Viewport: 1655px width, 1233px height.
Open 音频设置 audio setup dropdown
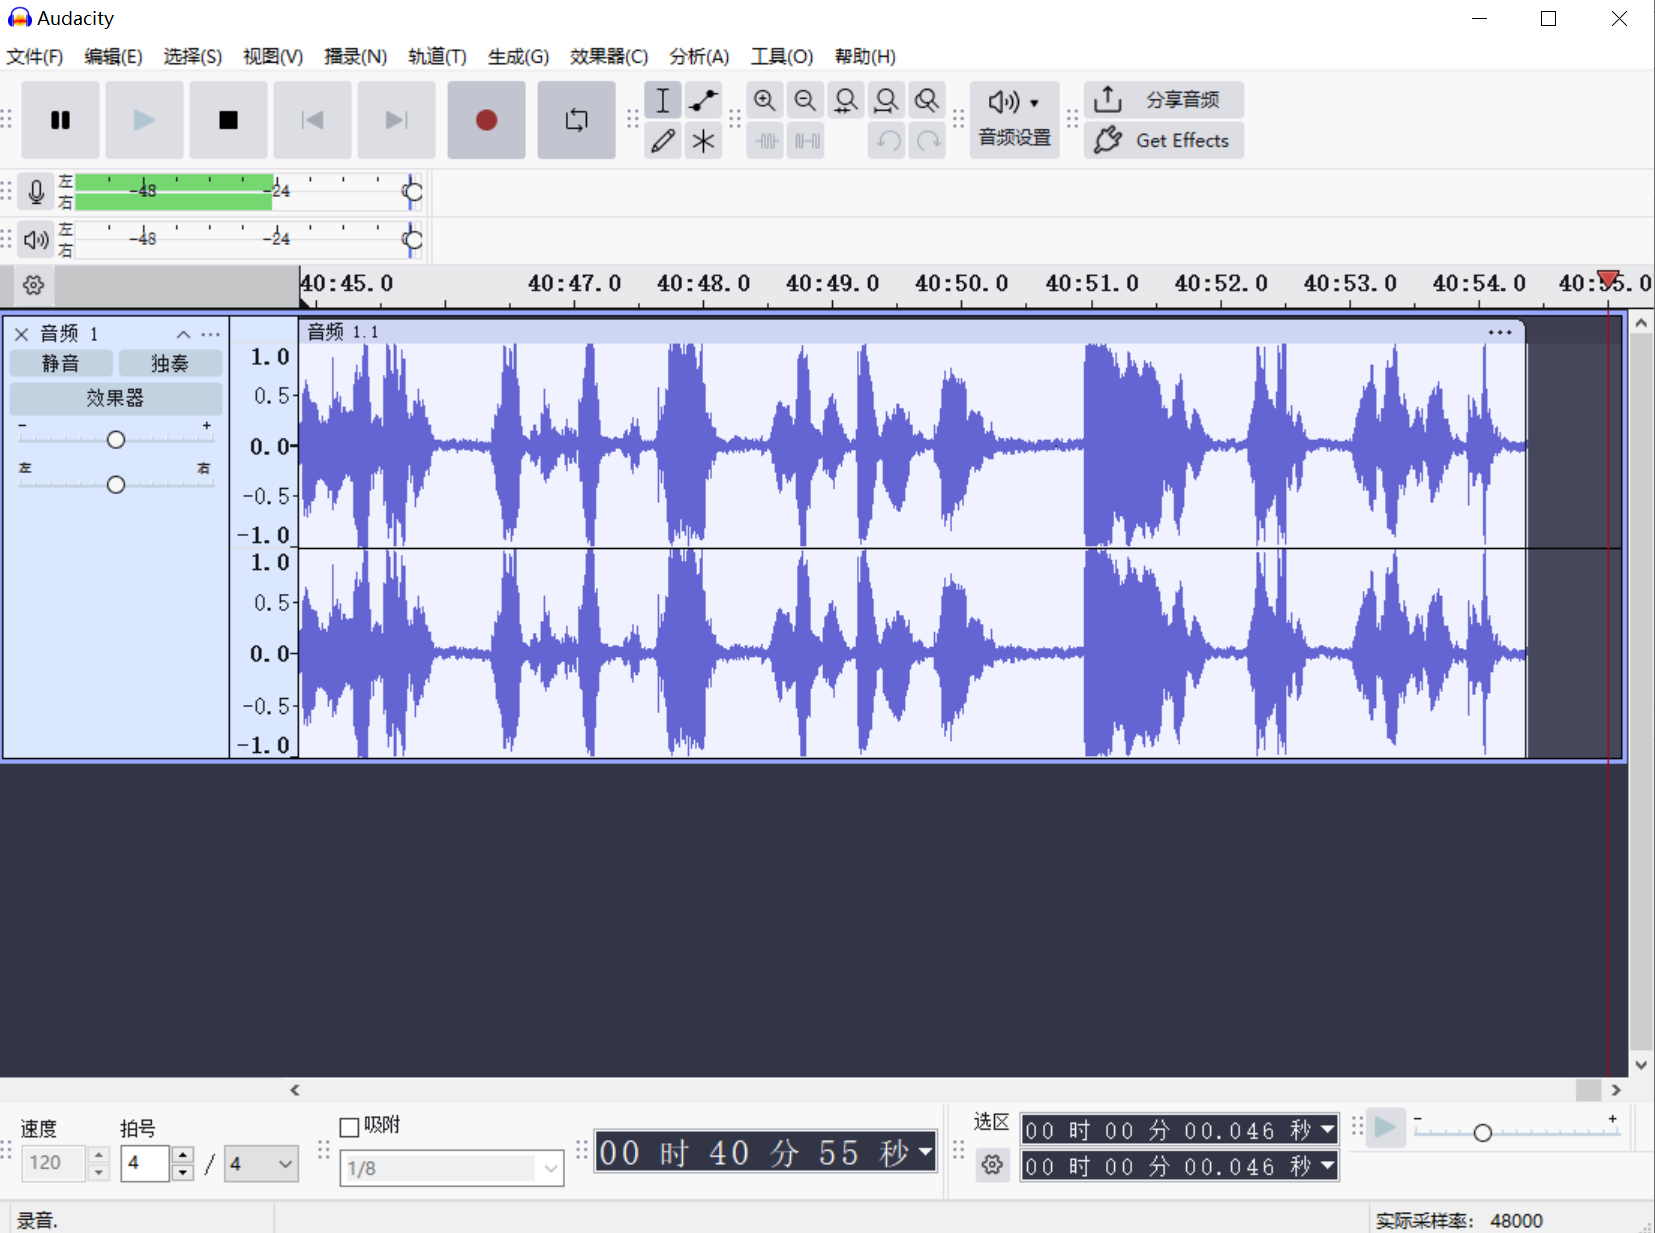pos(1014,120)
